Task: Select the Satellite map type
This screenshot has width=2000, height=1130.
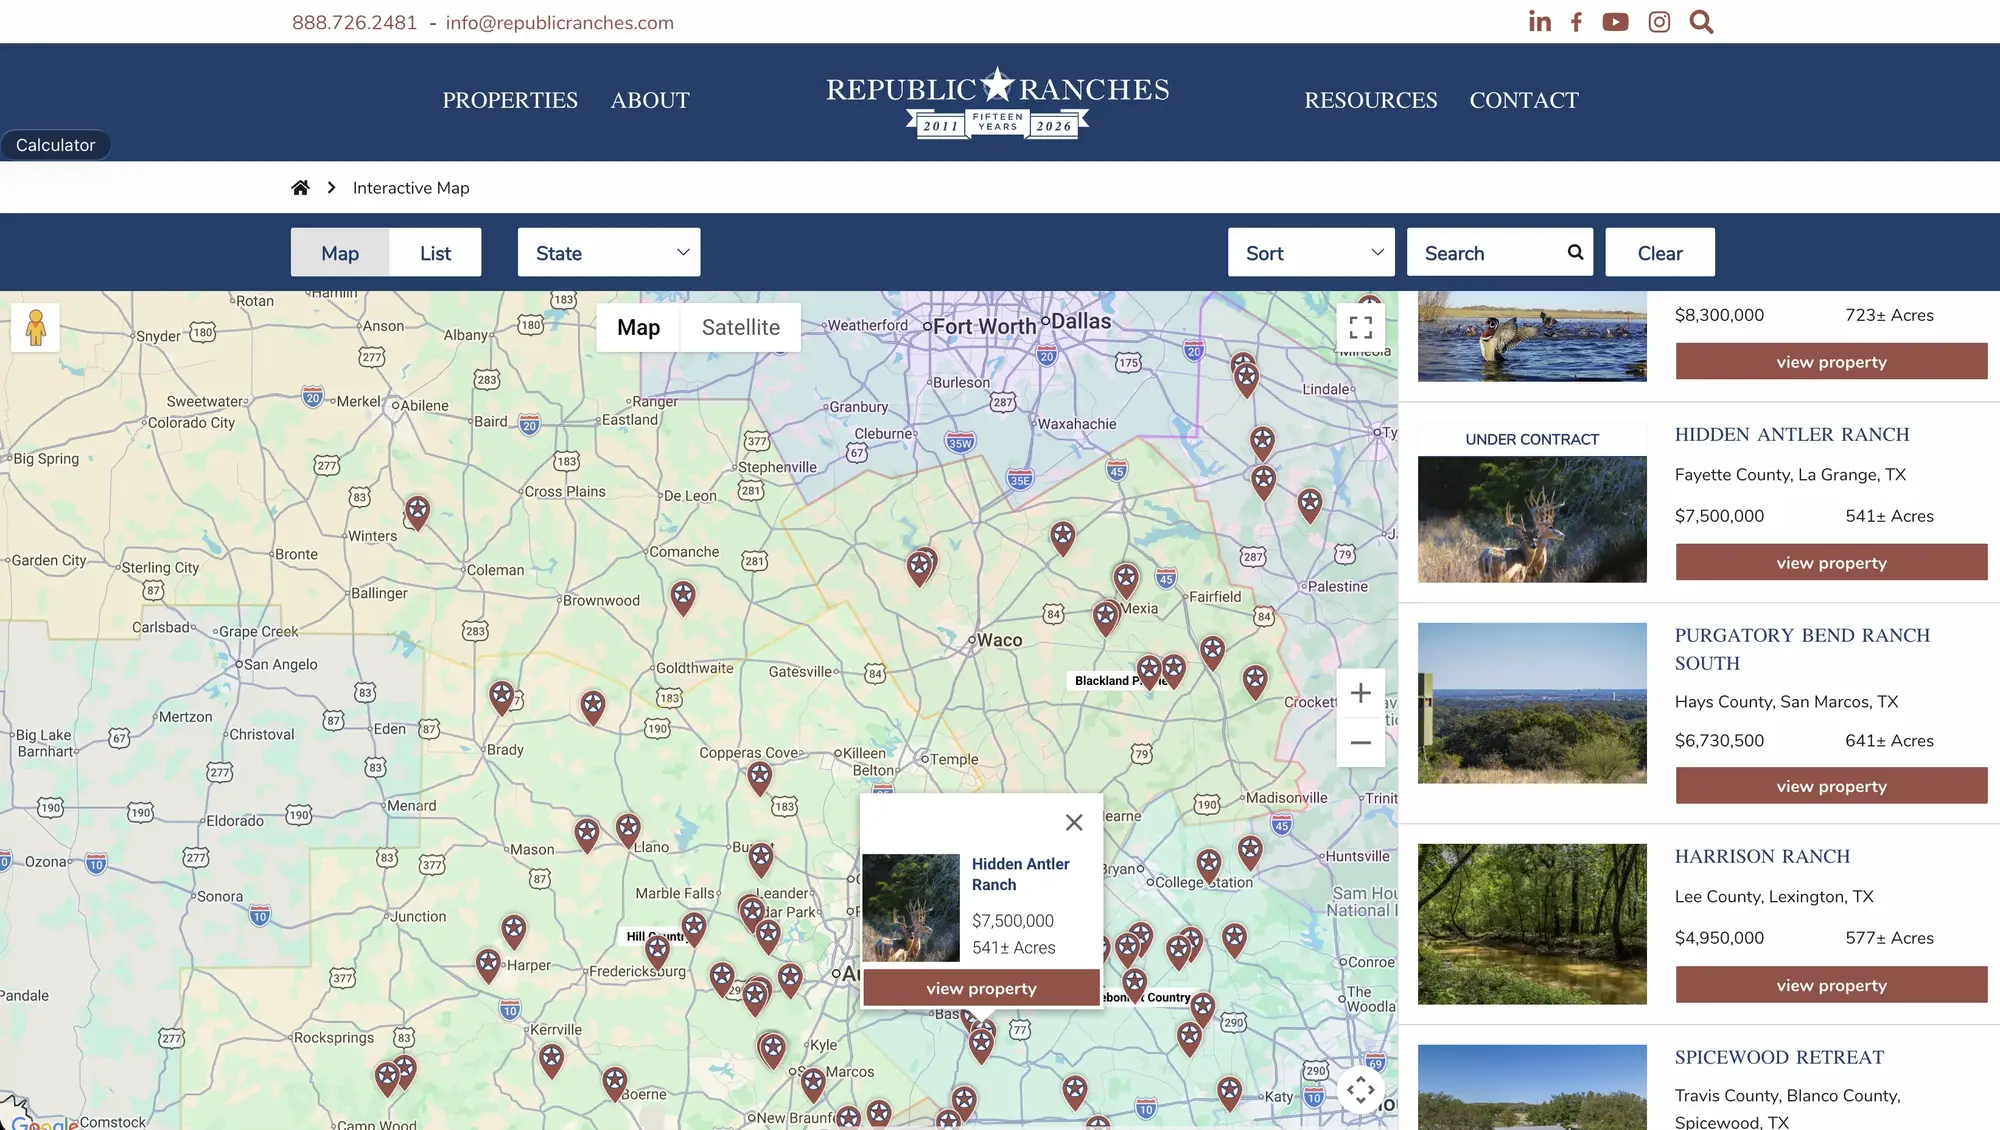Action: pyautogui.click(x=740, y=327)
